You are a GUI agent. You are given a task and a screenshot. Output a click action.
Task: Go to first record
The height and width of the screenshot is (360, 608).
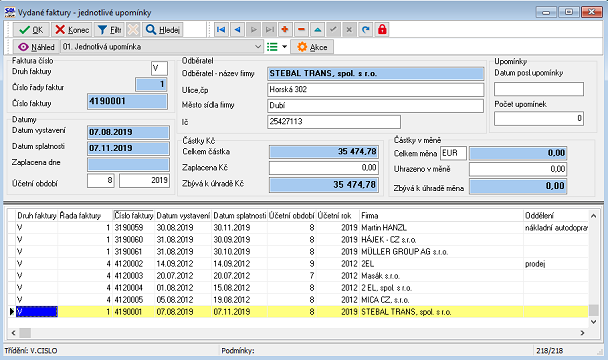click(x=221, y=29)
